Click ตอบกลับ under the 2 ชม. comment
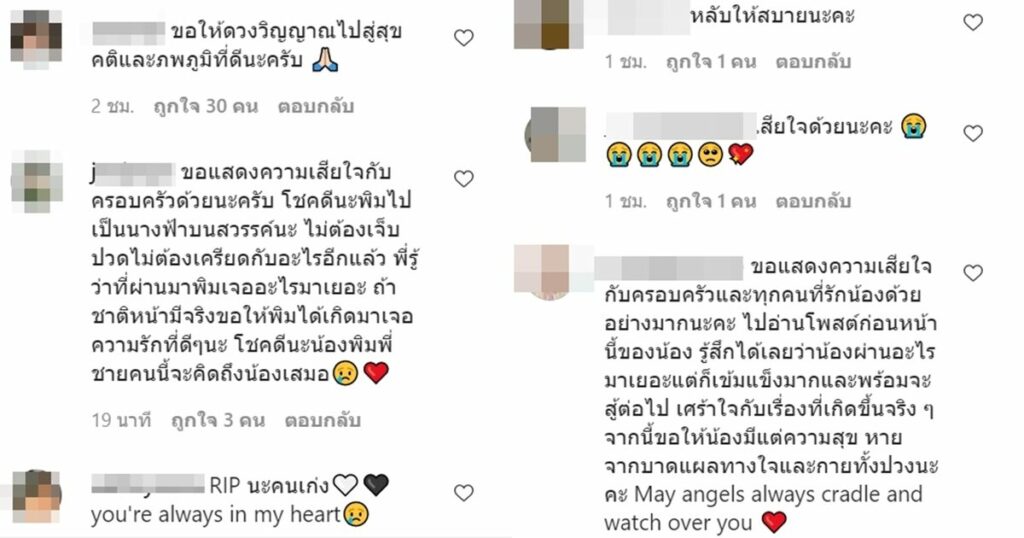Viewport: 1024px width, 538px height. click(x=315, y=106)
